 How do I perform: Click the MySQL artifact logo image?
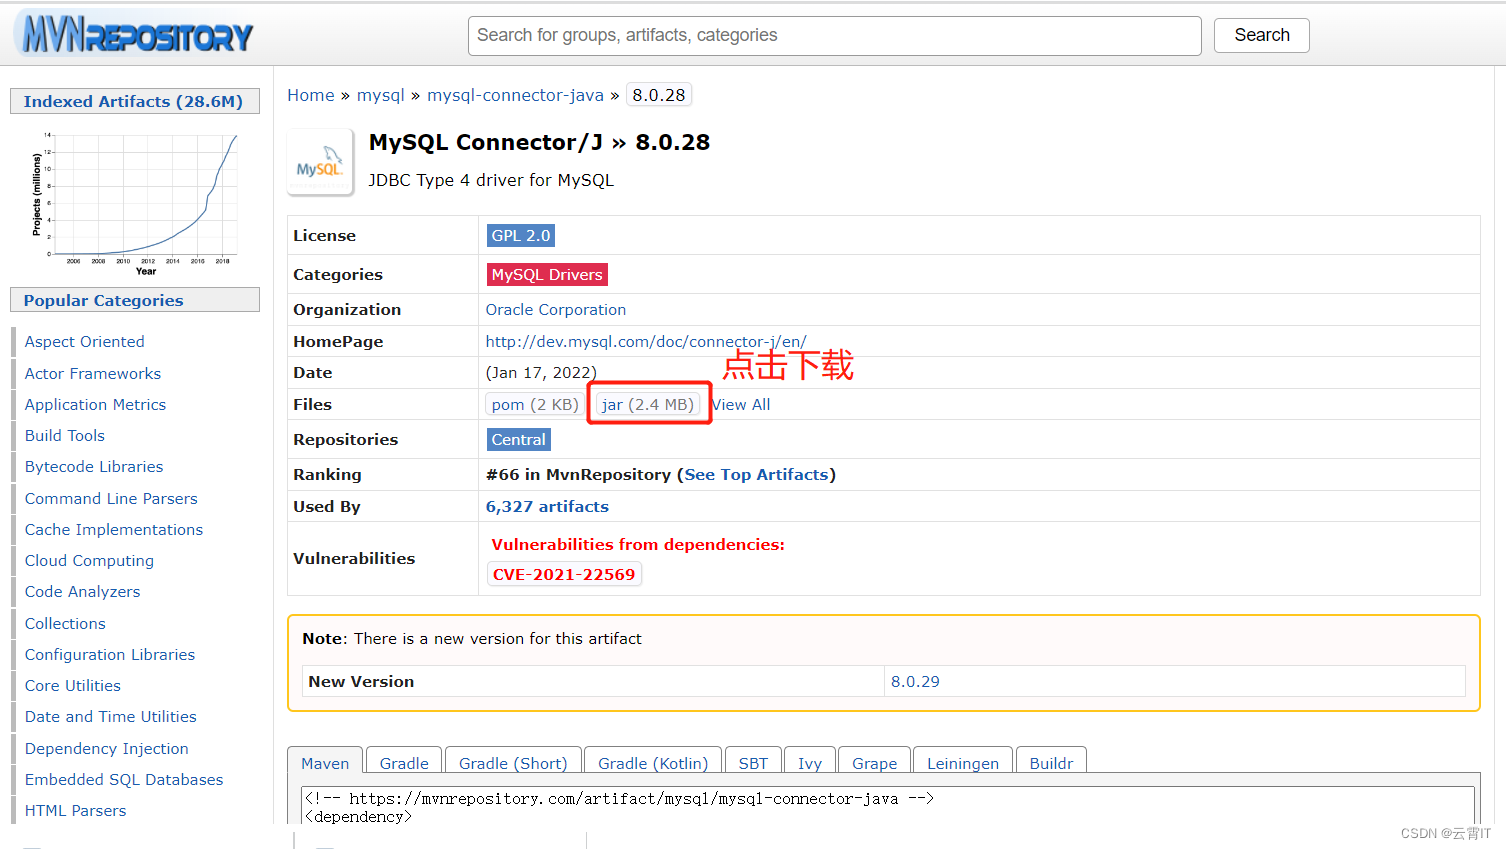(x=320, y=162)
